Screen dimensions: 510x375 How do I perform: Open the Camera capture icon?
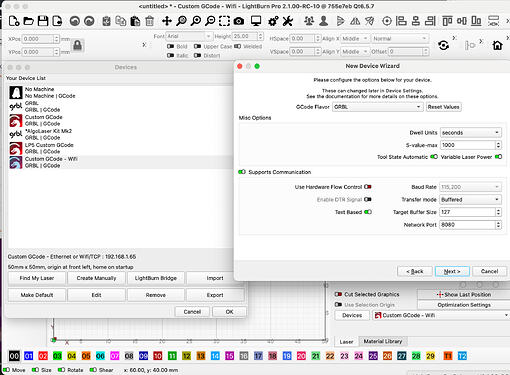coord(238,21)
